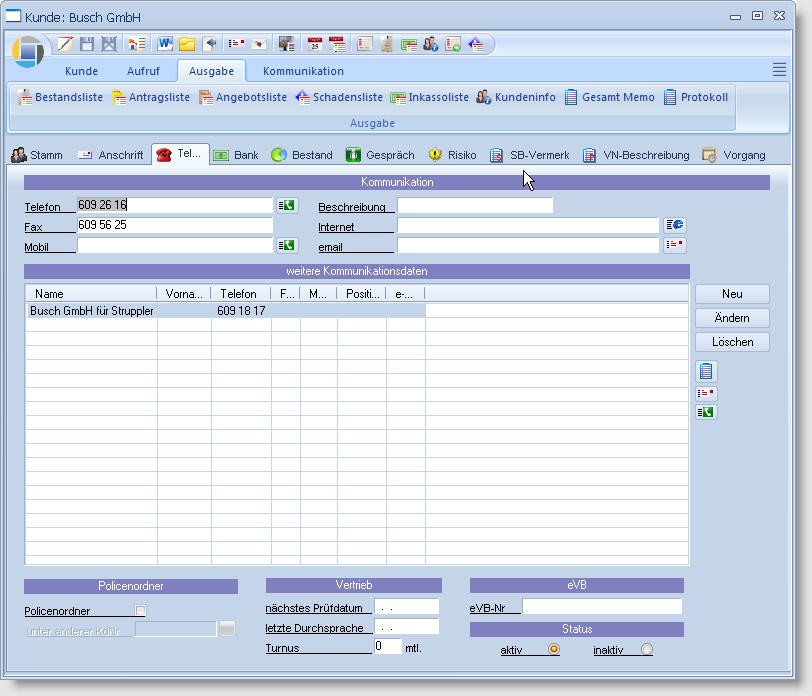Open website via icon beside Internet field

coord(675,225)
